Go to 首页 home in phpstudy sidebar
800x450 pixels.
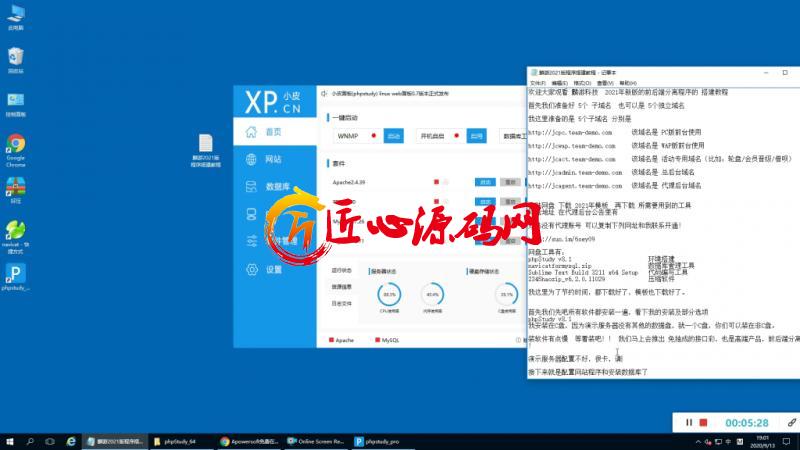(x=274, y=132)
